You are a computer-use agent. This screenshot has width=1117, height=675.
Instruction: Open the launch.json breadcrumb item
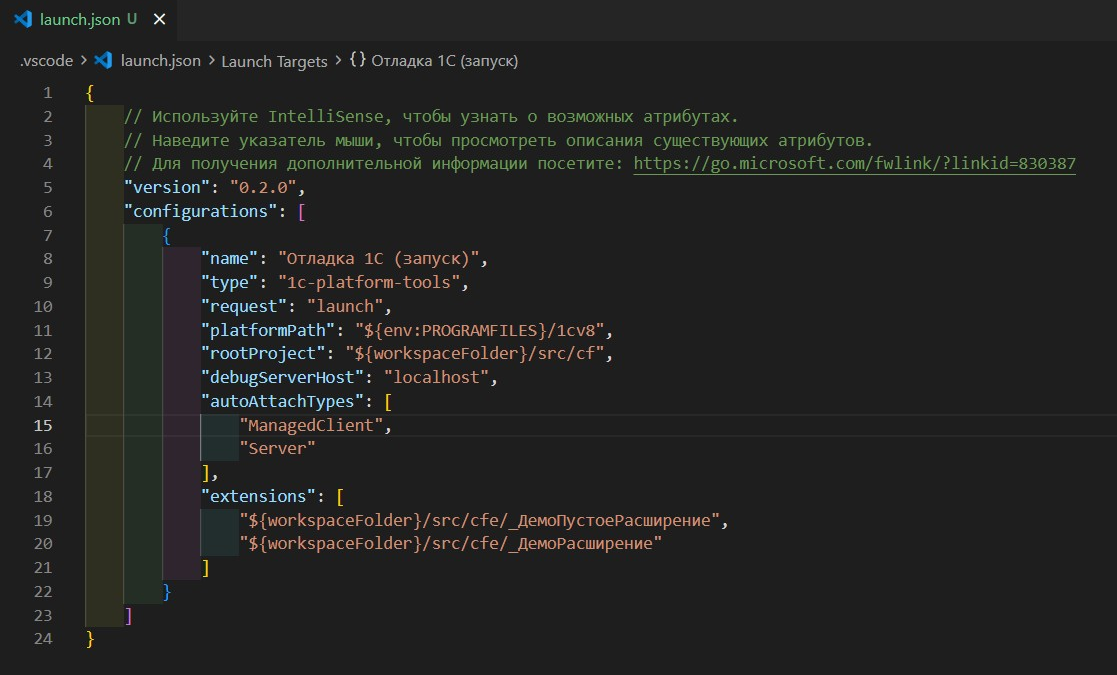click(x=160, y=61)
